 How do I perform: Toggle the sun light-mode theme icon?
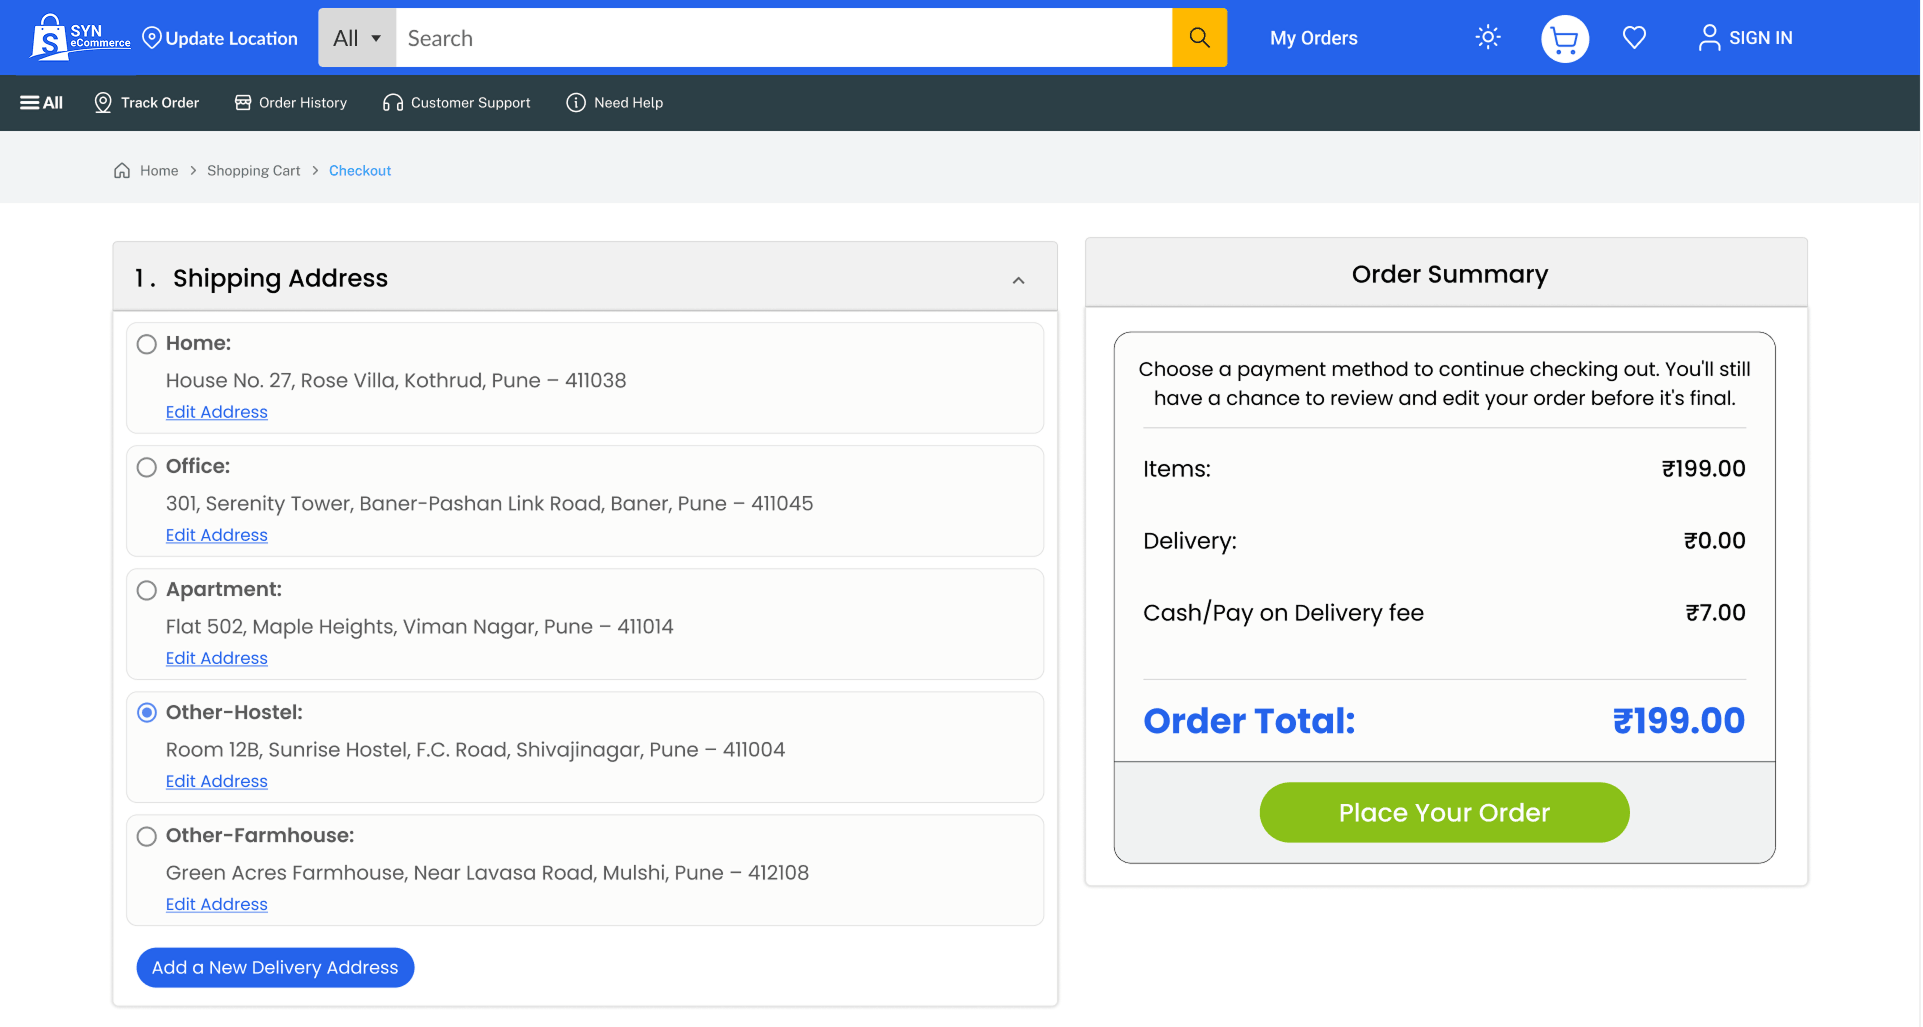click(1487, 38)
